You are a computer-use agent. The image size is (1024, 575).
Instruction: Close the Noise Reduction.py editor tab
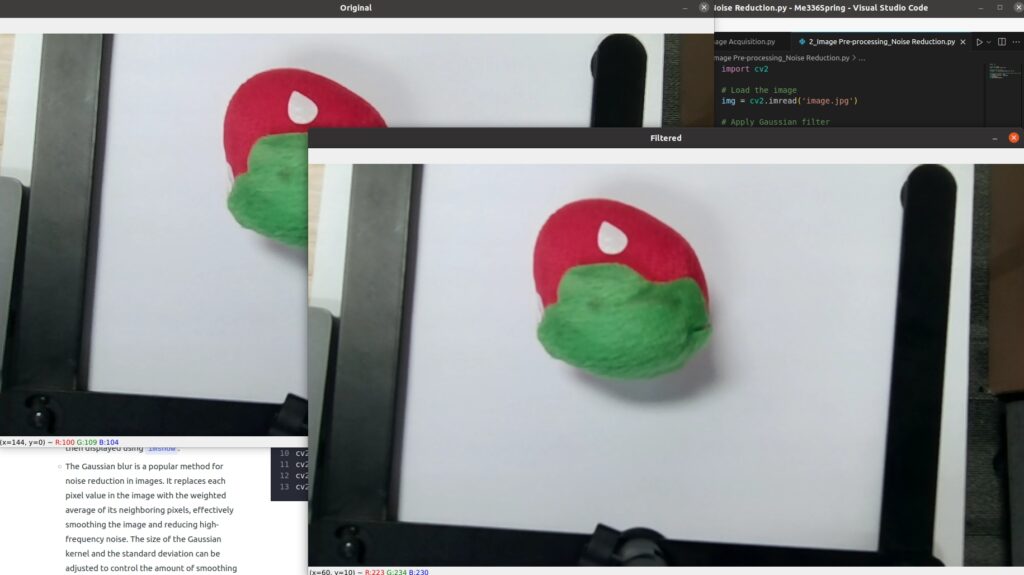(963, 42)
